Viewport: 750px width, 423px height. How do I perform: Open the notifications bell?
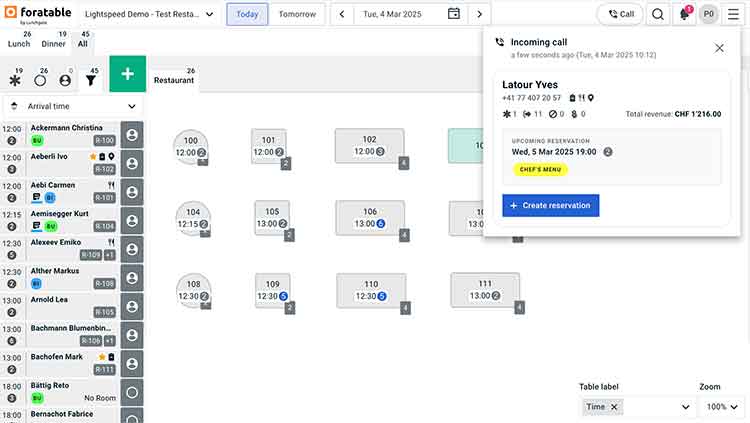[685, 14]
